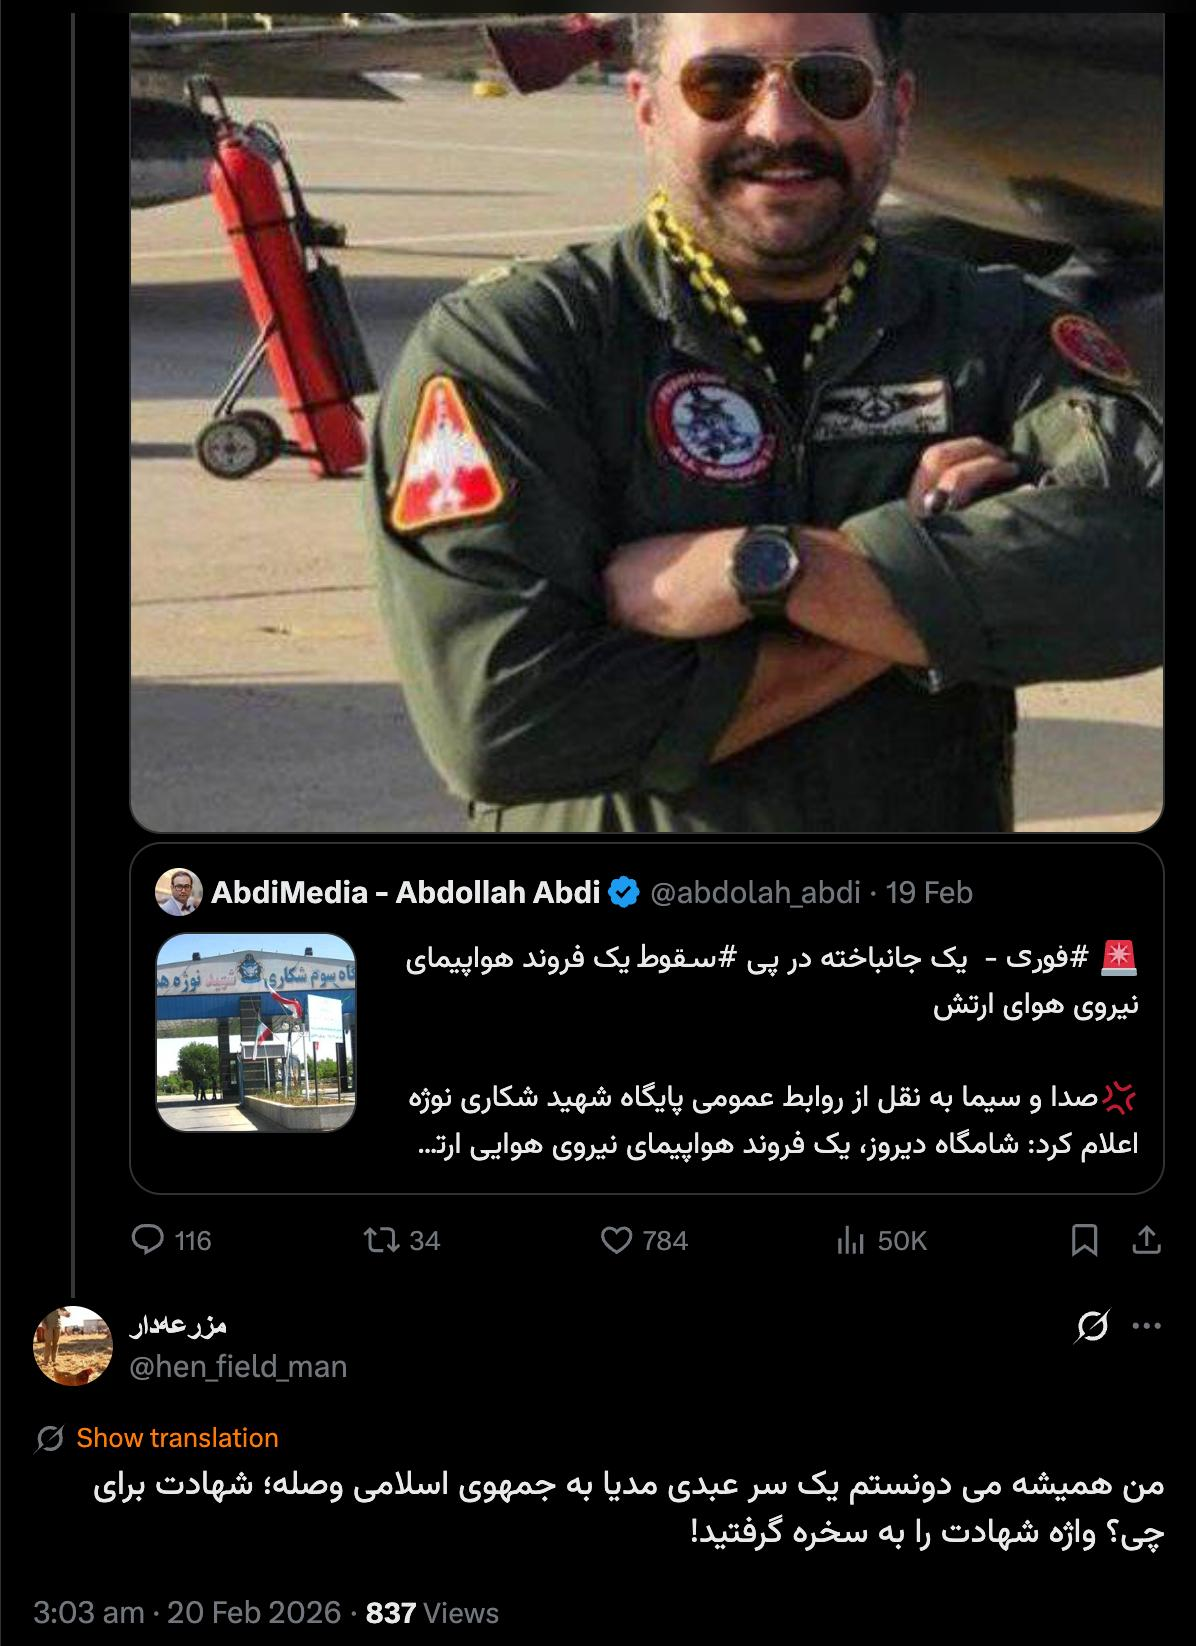This screenshot has width=1196, height=1646.
Task: Open the hen_field_man avatar picture
Action: (73, 1345)
